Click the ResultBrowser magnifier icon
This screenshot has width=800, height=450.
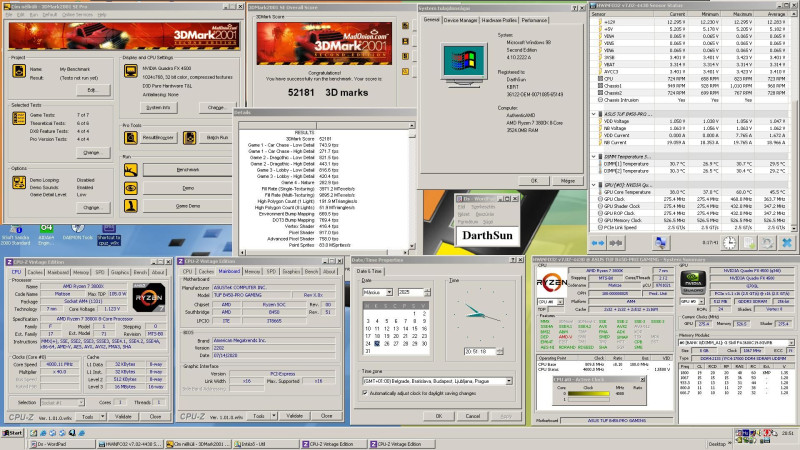click(131, 137)
